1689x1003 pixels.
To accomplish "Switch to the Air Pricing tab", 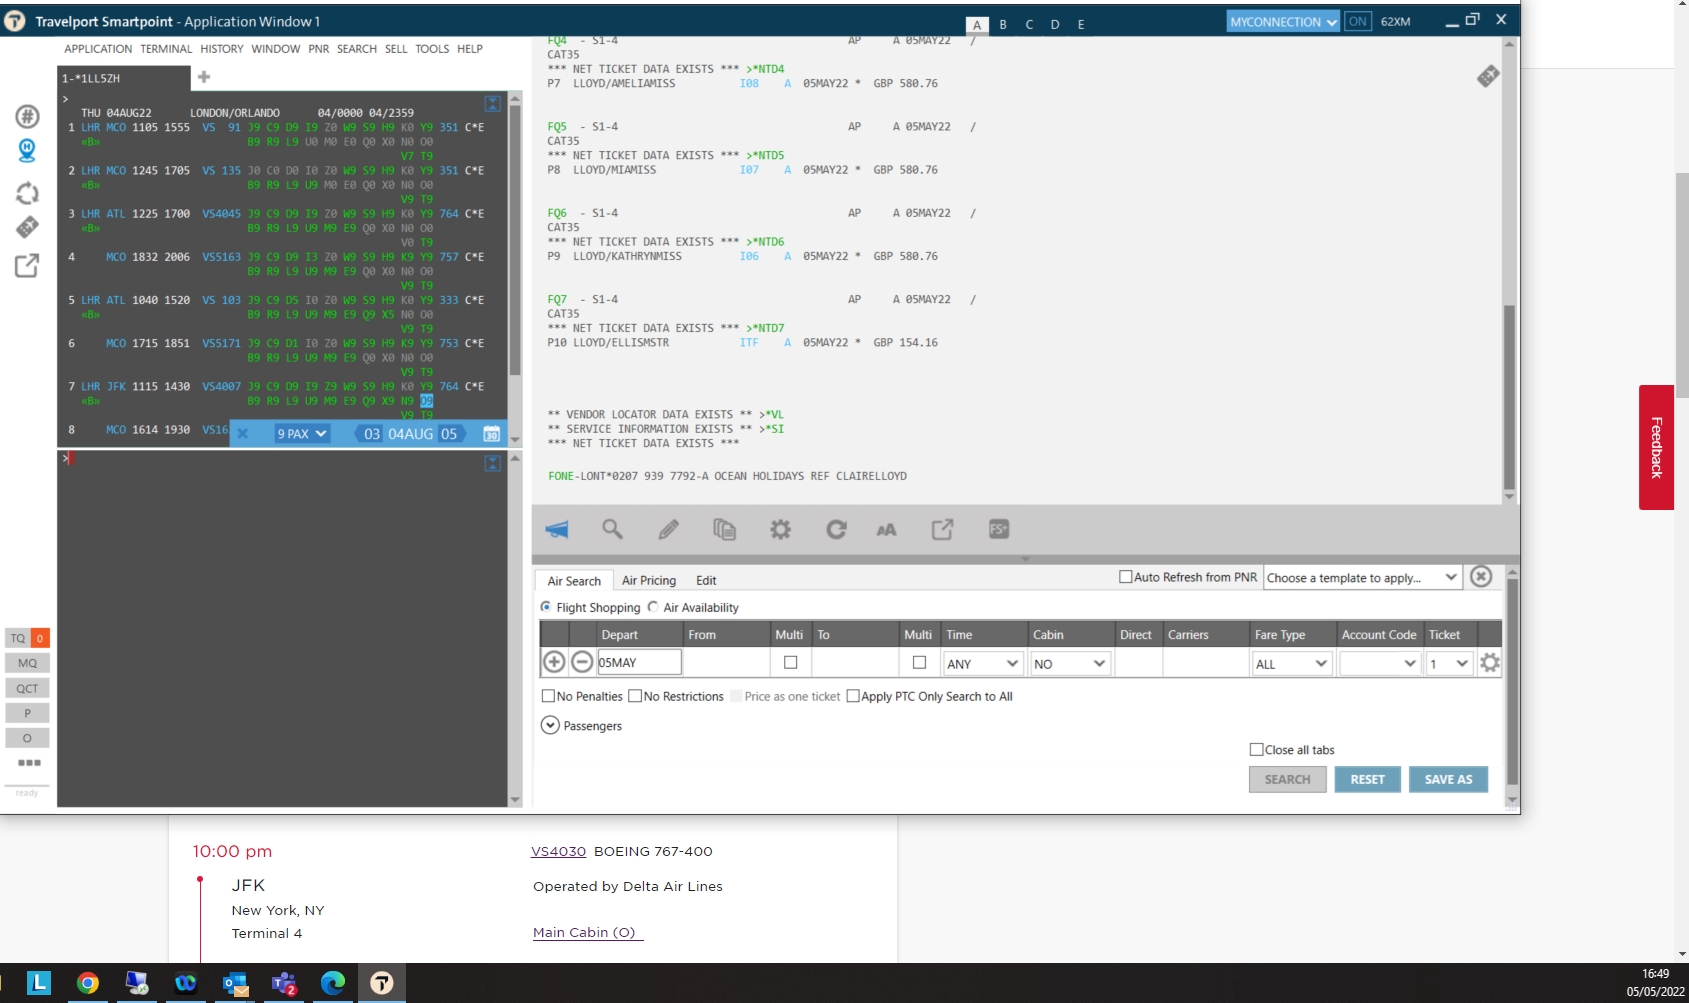I will 649,580.
